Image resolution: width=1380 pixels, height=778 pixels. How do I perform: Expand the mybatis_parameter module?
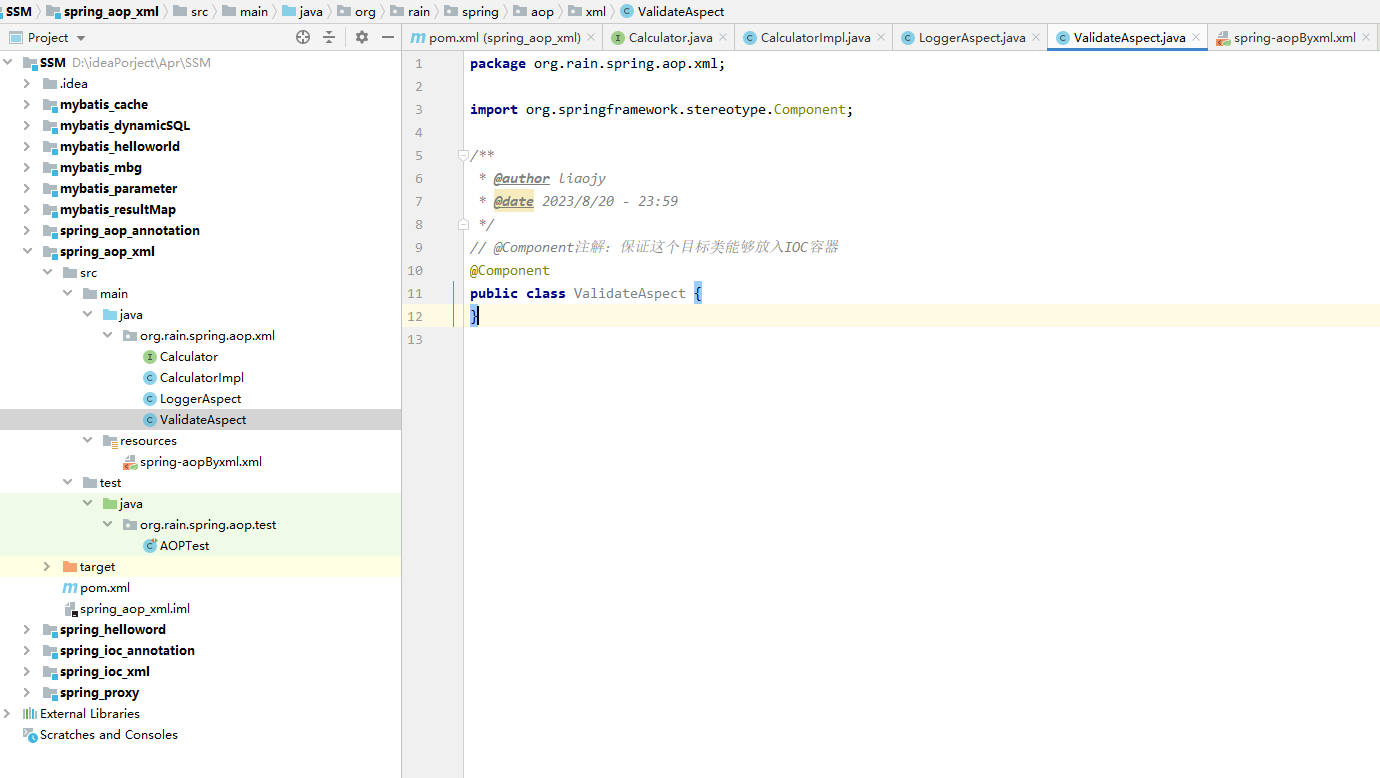27,188
